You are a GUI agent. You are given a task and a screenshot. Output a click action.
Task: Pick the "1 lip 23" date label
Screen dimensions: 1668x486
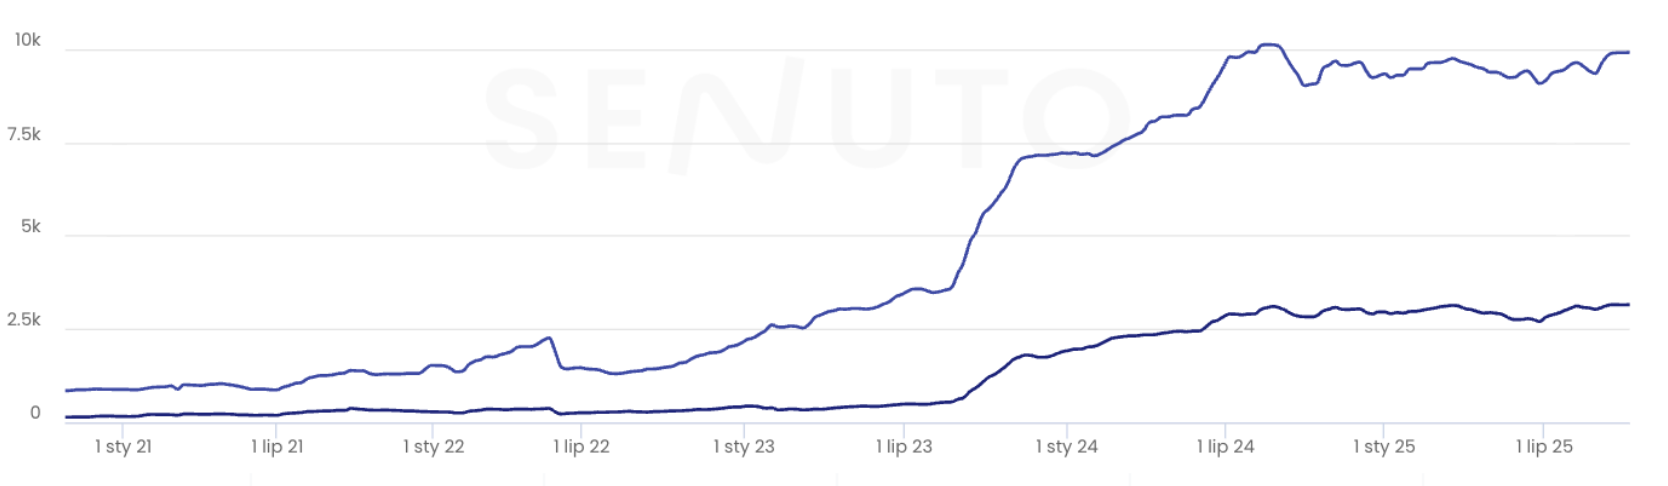(x=903, y=447)
